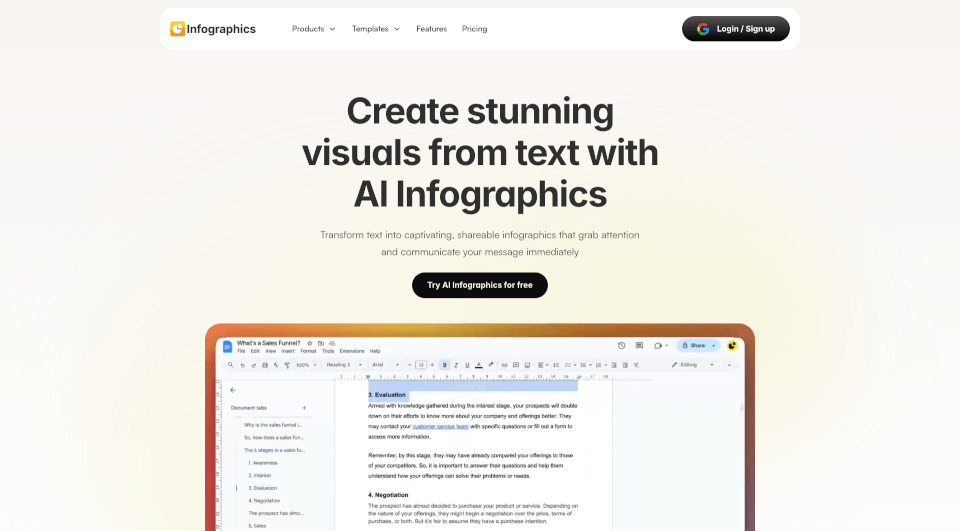Viewport: 960px width, 531px height.
Task: Click the Print icon in Docs toolbar
Action: coord(265,365)
